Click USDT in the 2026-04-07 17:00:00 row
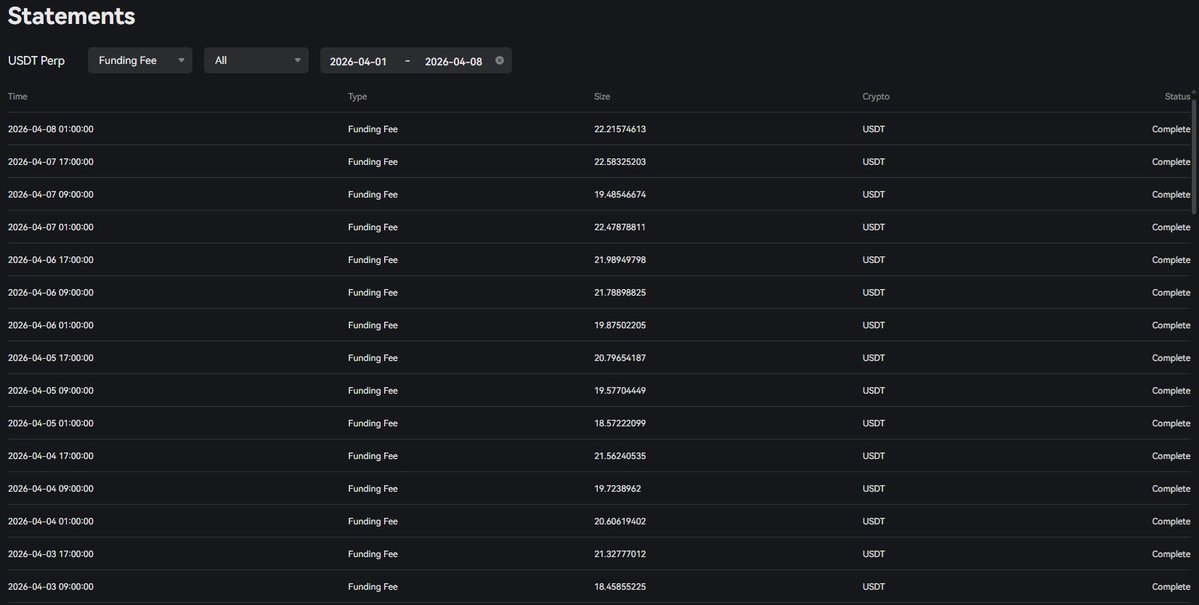Image resolution: width=1199 pixels, height=605 pixels. pyautogui.click(x=874, y=162)
